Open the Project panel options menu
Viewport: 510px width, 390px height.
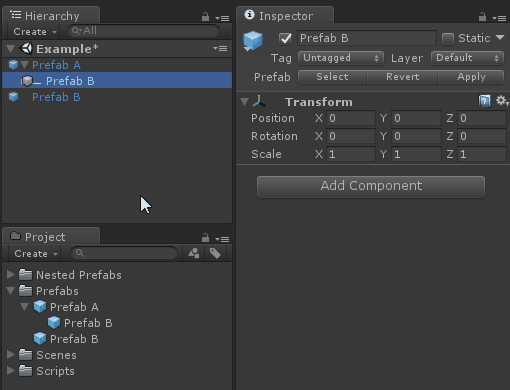pyautogui.click(x=222, y=239)
